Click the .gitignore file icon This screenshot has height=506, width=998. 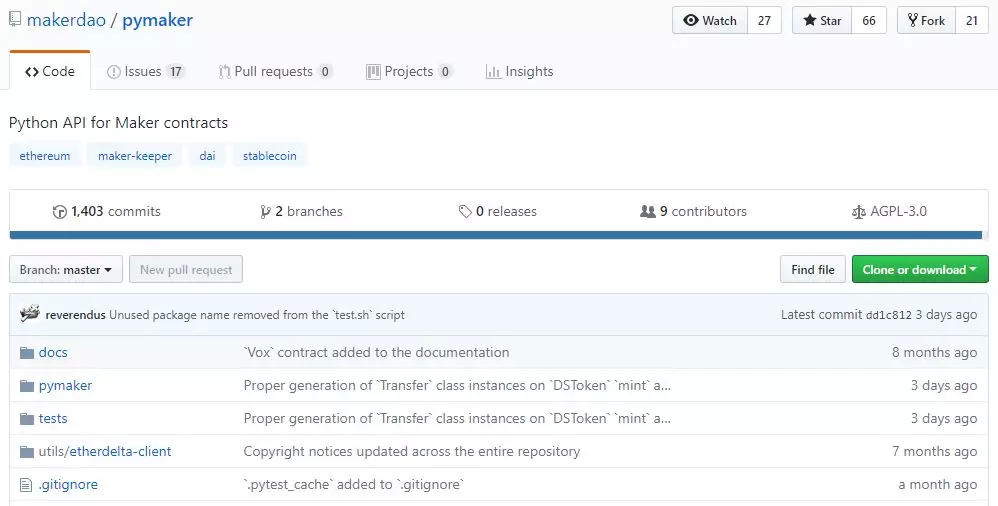pos(26,485)
